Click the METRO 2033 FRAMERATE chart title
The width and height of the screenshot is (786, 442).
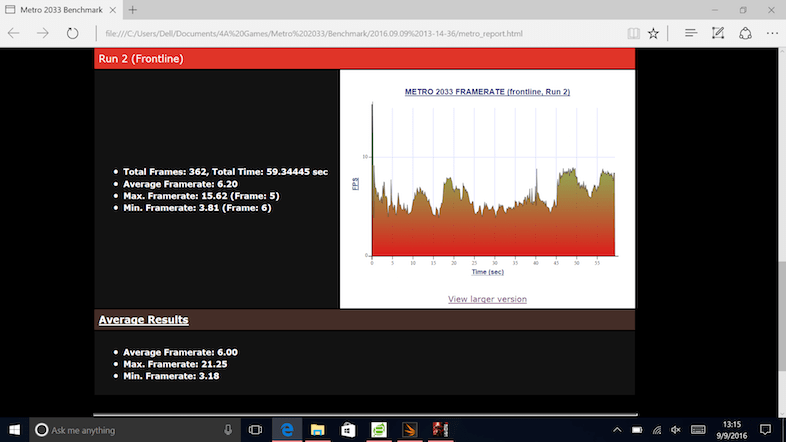[487, 92]
